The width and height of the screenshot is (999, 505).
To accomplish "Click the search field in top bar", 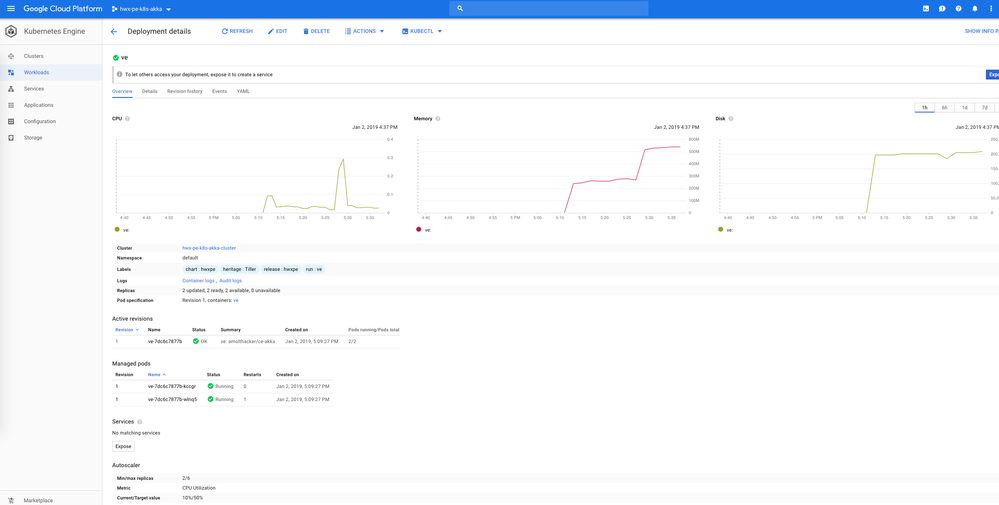I will pos(548,9).
